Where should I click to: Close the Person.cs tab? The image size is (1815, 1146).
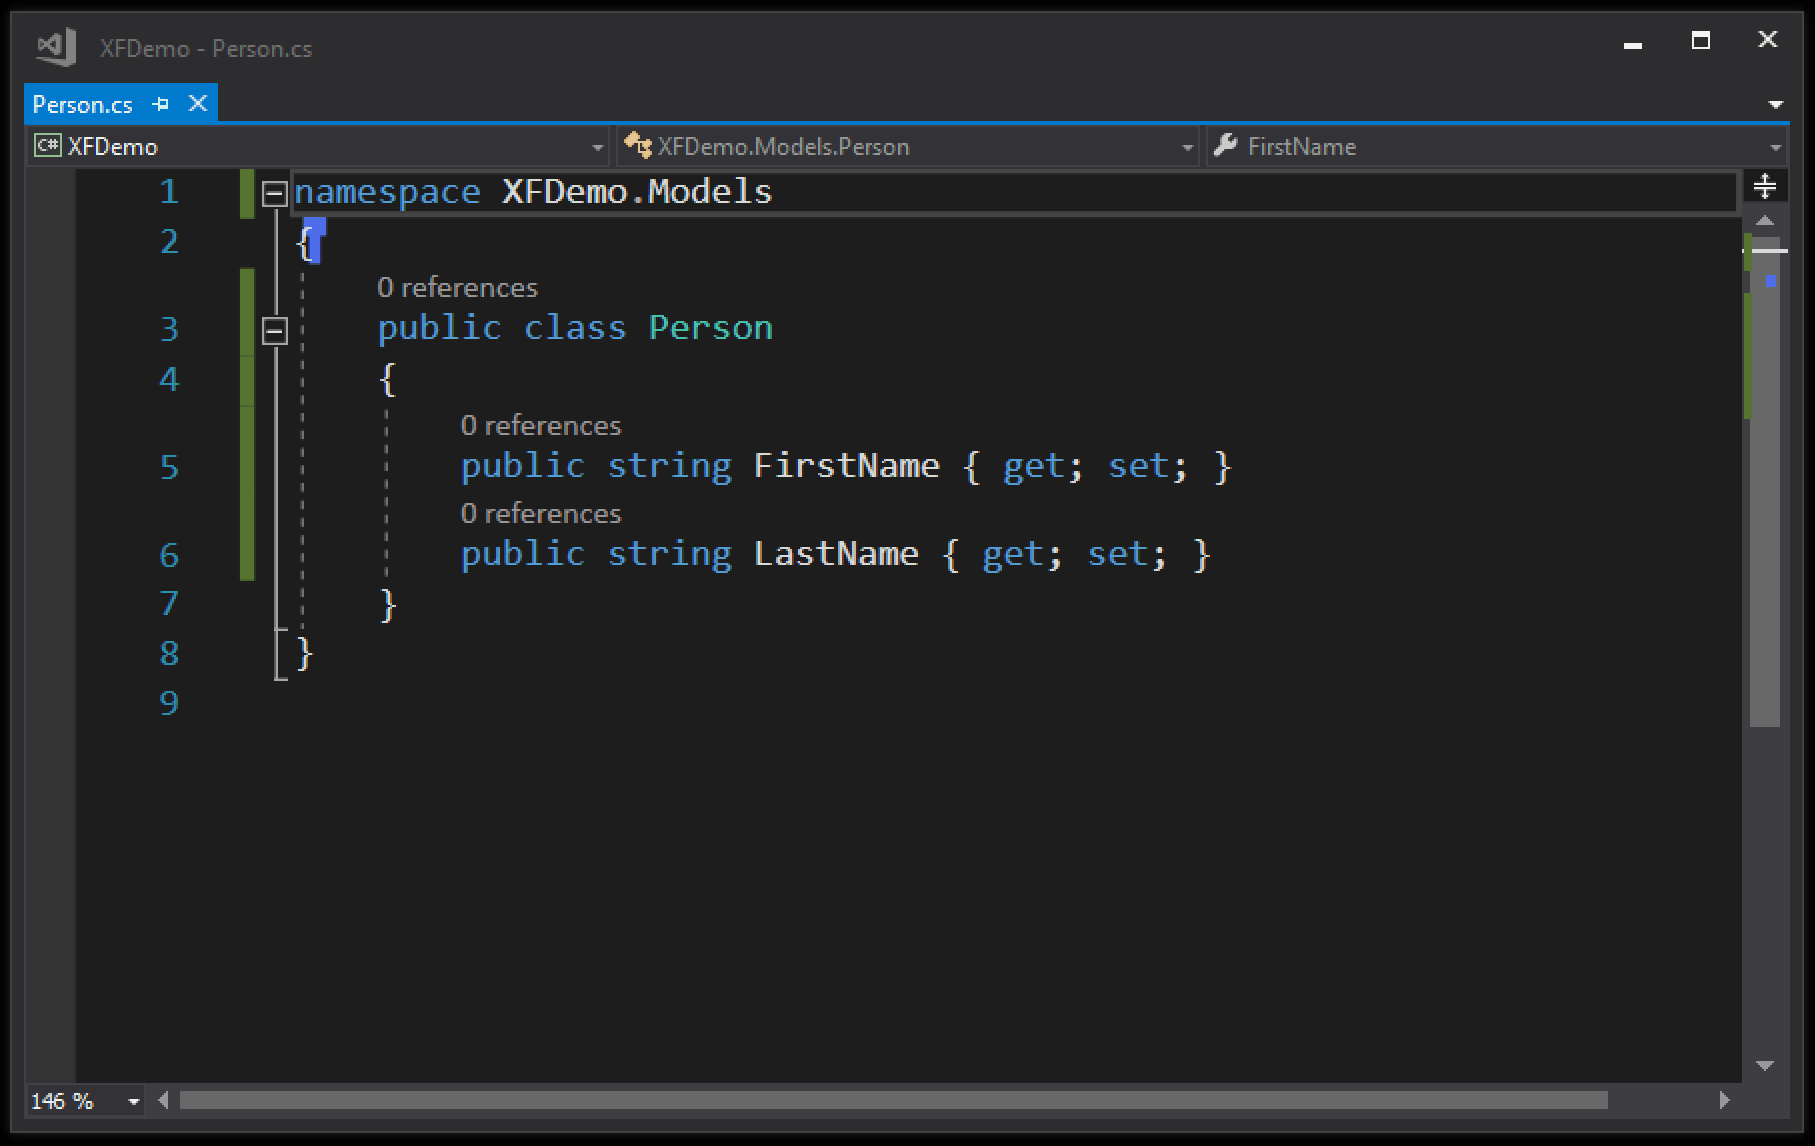[198, 103]
